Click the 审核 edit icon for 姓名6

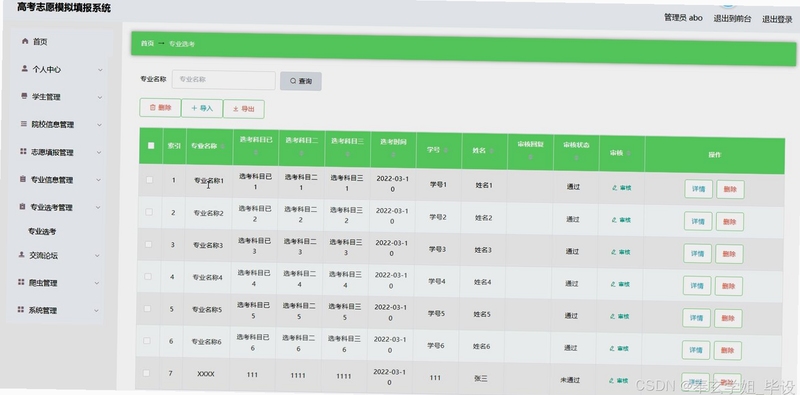(x=612, y=349)
